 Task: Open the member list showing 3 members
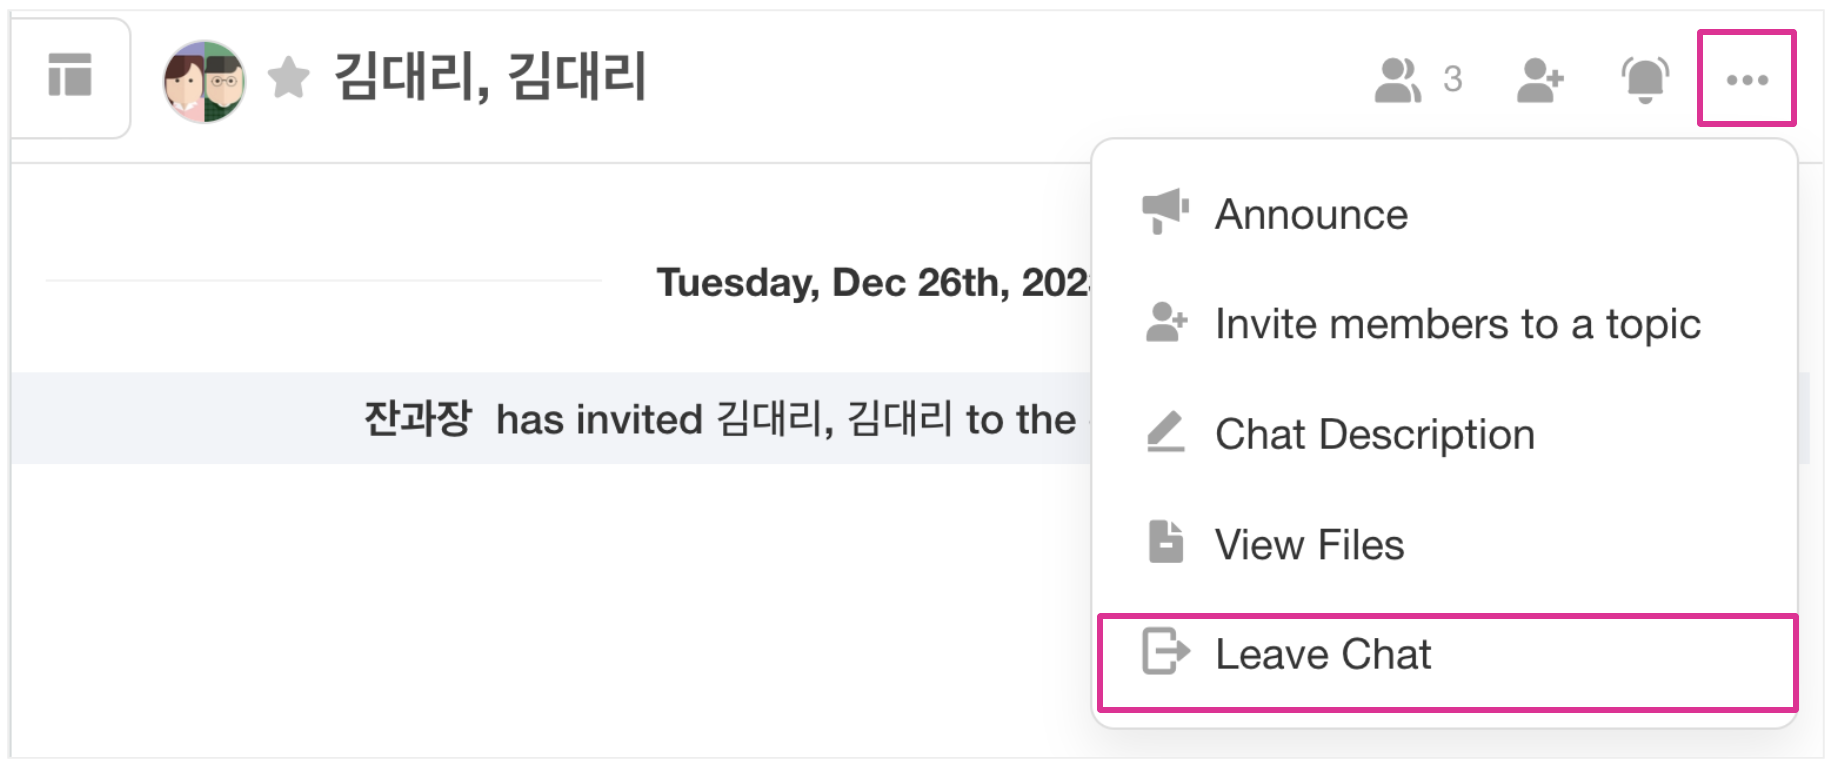click(x=1398, y=80)
